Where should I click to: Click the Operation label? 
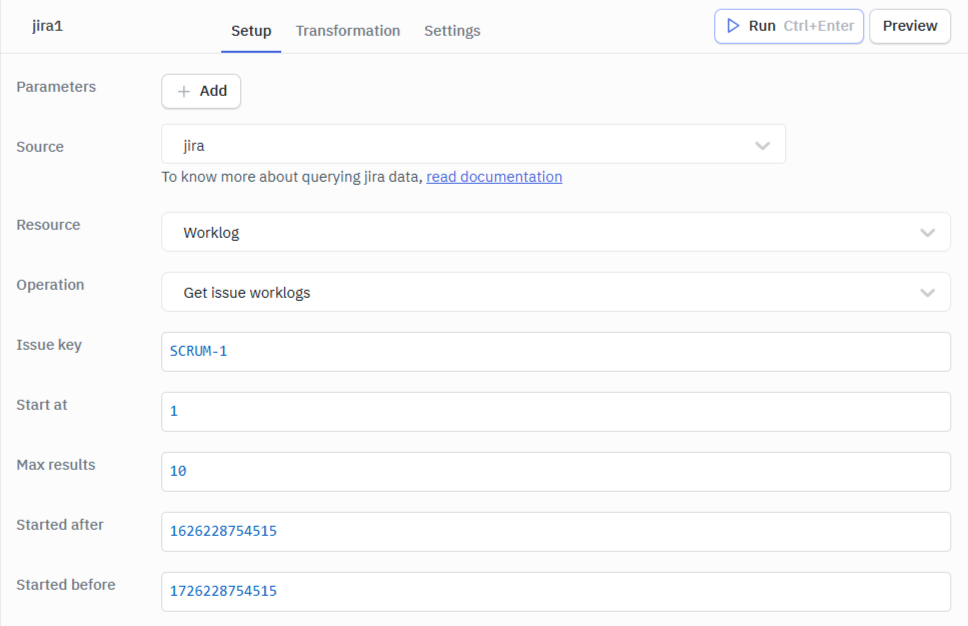pyautogui.click(x=50, y=285)
